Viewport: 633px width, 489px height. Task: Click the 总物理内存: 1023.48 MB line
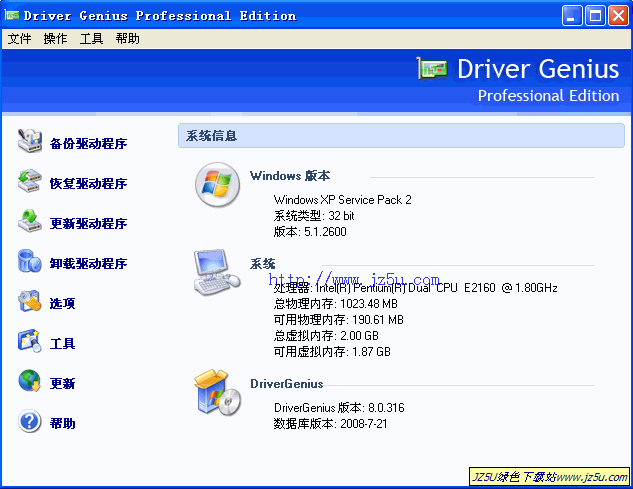[335, 304]
